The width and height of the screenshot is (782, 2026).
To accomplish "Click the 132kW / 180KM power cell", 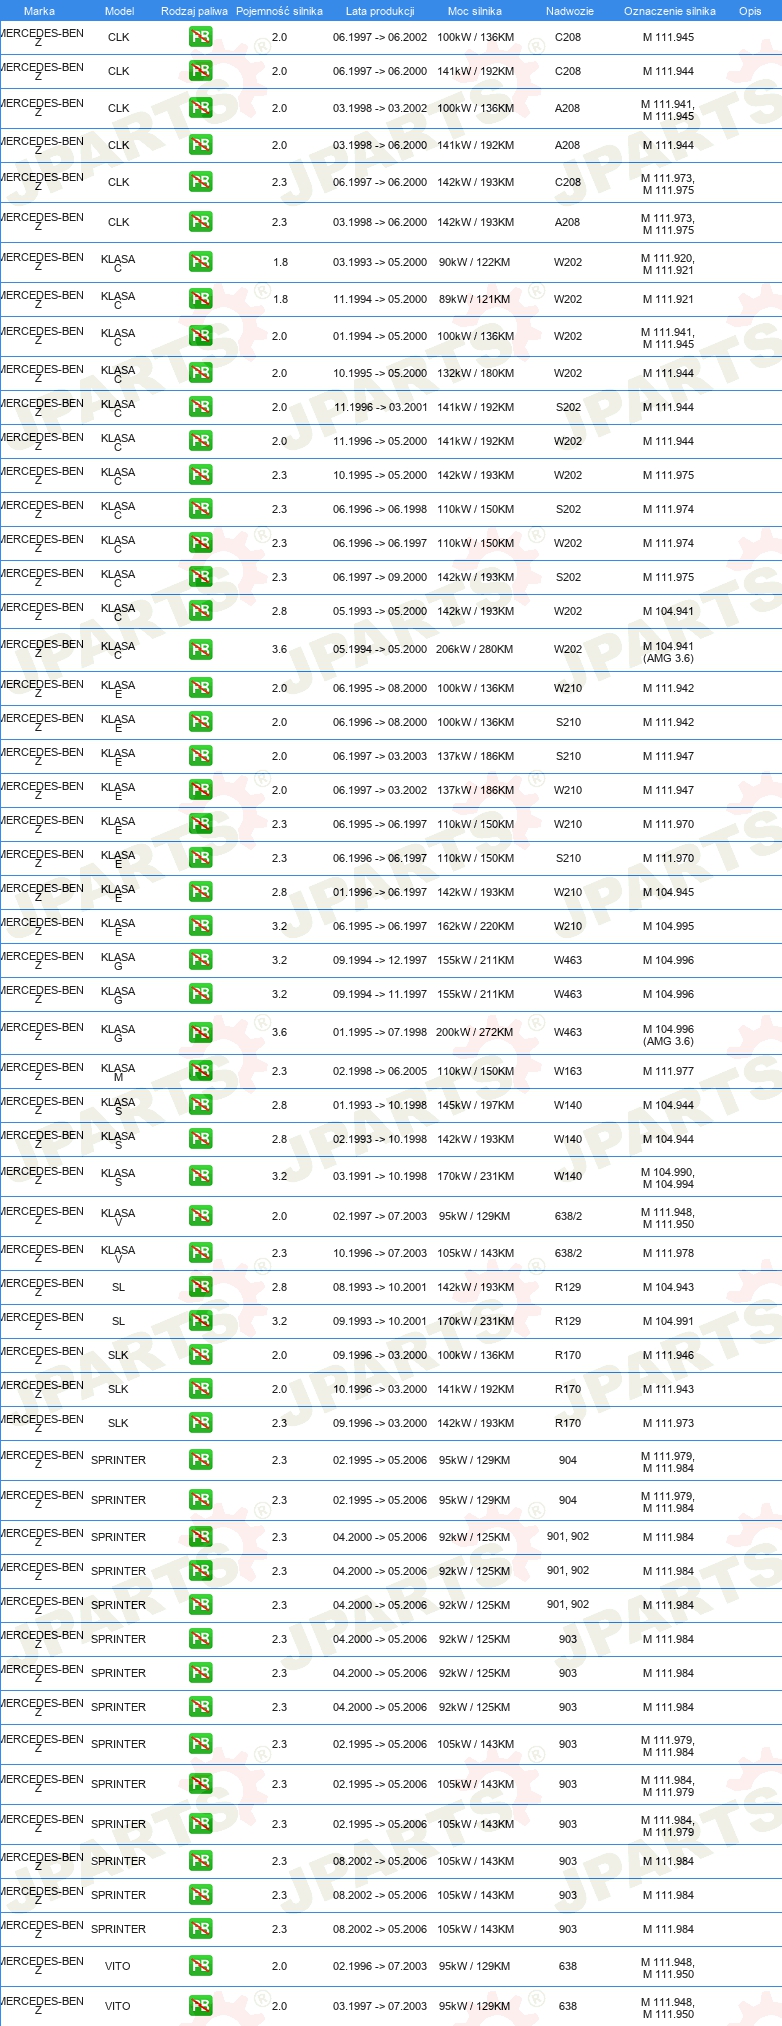I will pyautogui.click(x=475, y=373).
